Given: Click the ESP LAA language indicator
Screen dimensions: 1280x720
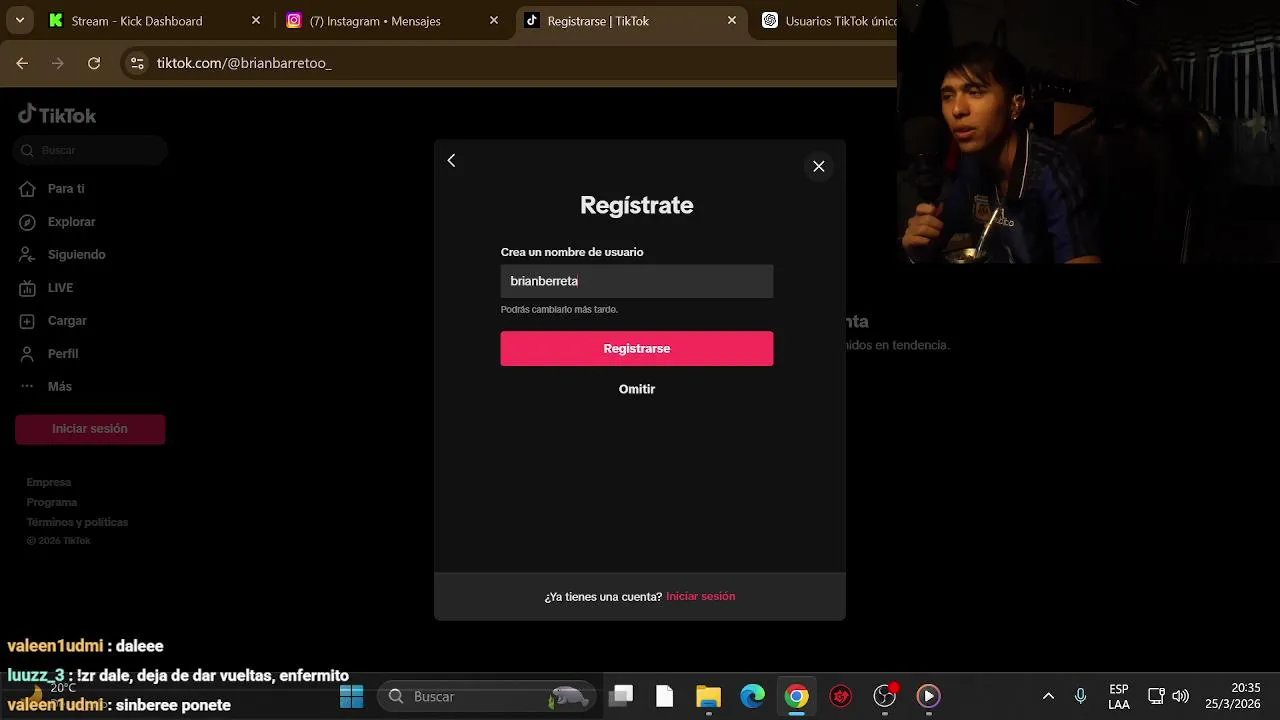Looking at the screenshot, I should (1119, 697).
